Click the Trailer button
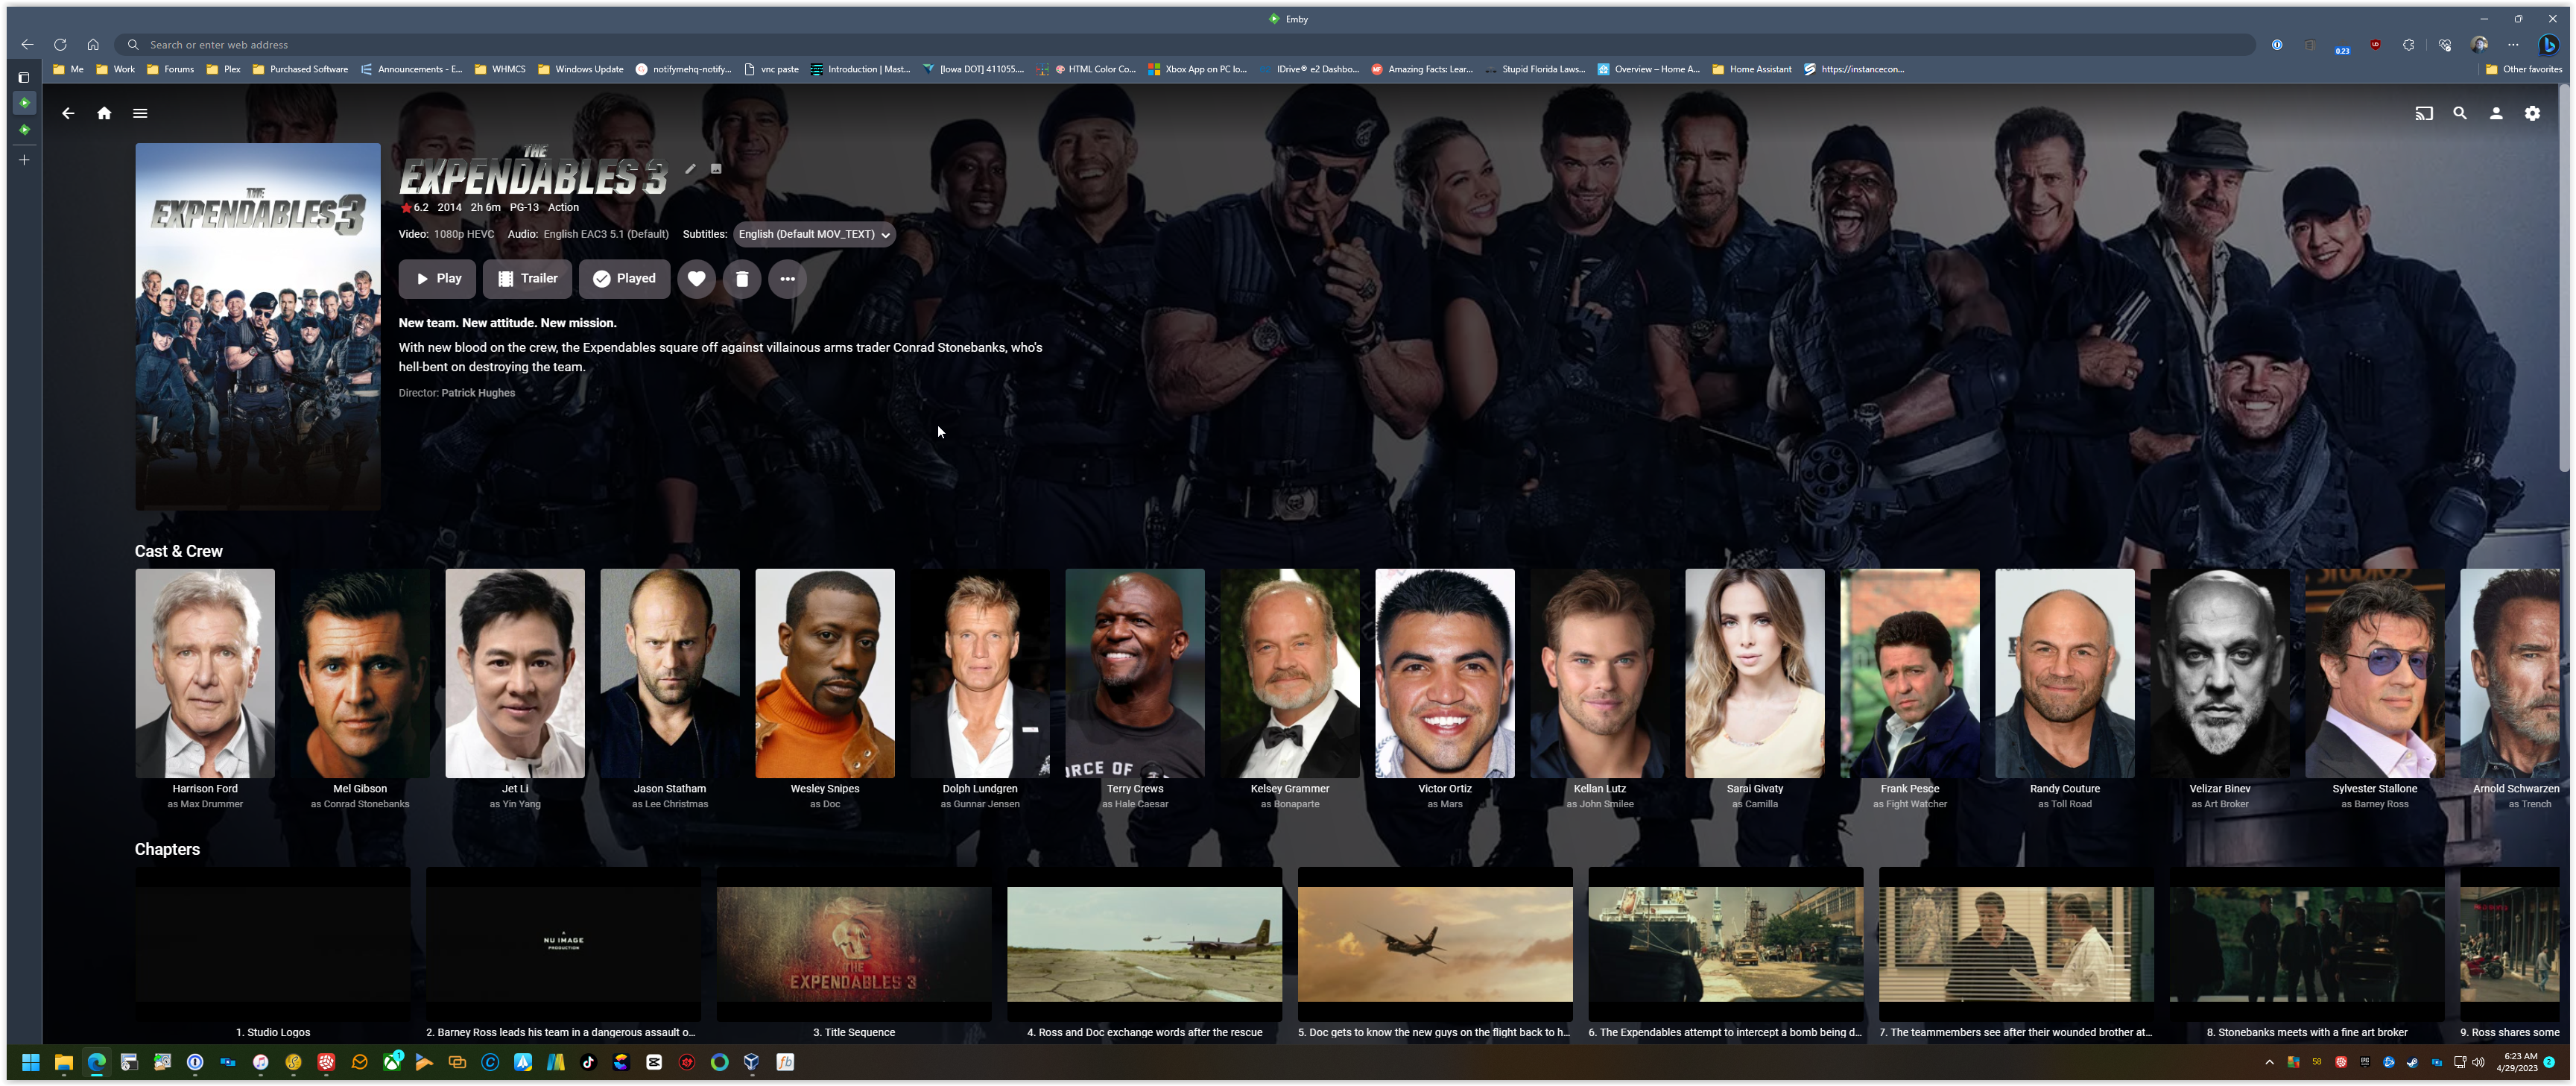 [527, 279]
